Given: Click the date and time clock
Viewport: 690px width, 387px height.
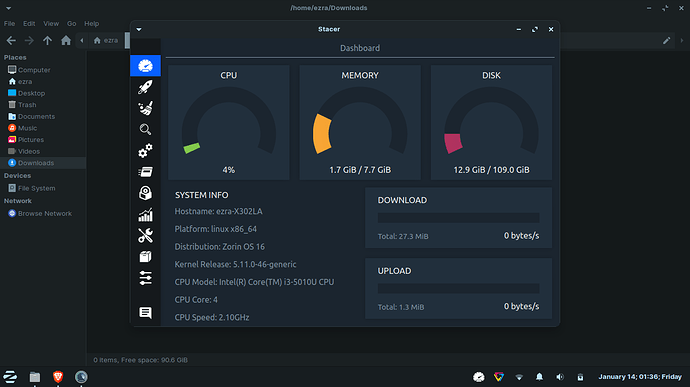Looking at the screenshot, I should point(640,377).
